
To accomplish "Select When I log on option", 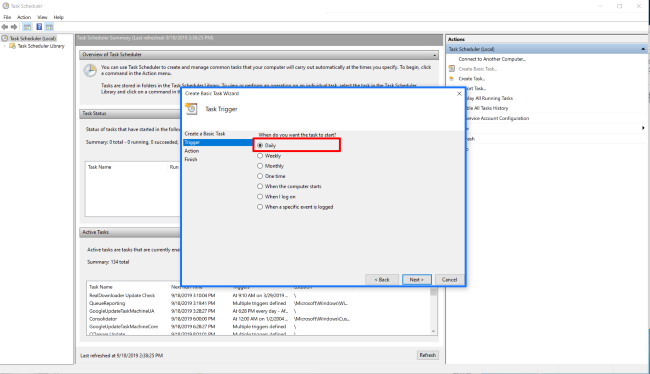I will 260,197.
